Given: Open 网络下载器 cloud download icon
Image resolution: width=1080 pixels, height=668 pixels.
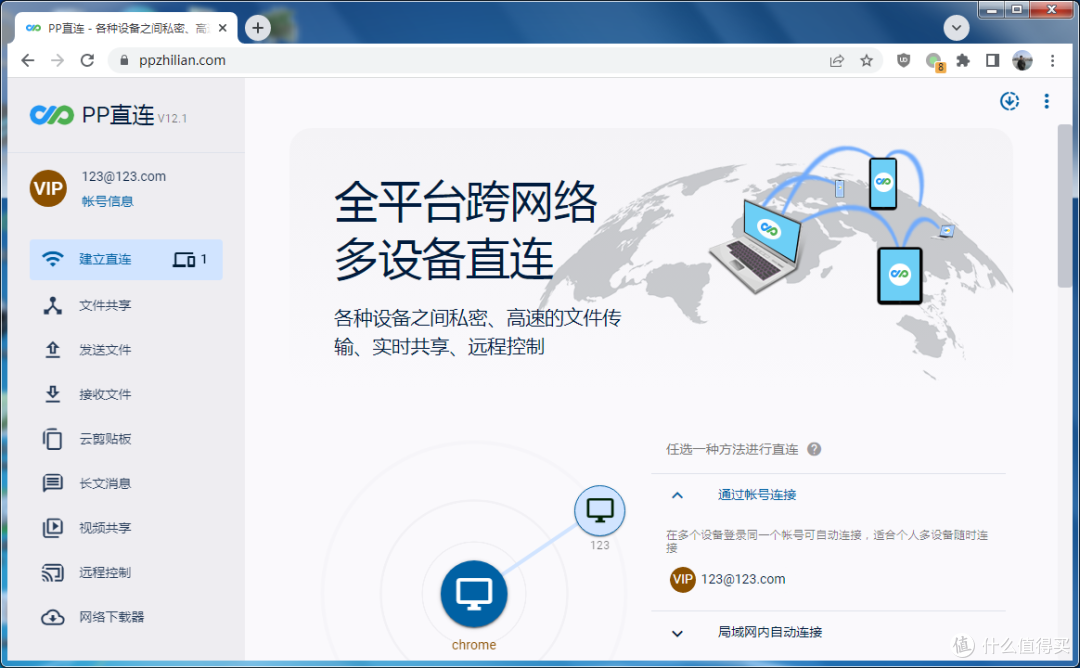Looking at the screenshot, I should 52,617.
